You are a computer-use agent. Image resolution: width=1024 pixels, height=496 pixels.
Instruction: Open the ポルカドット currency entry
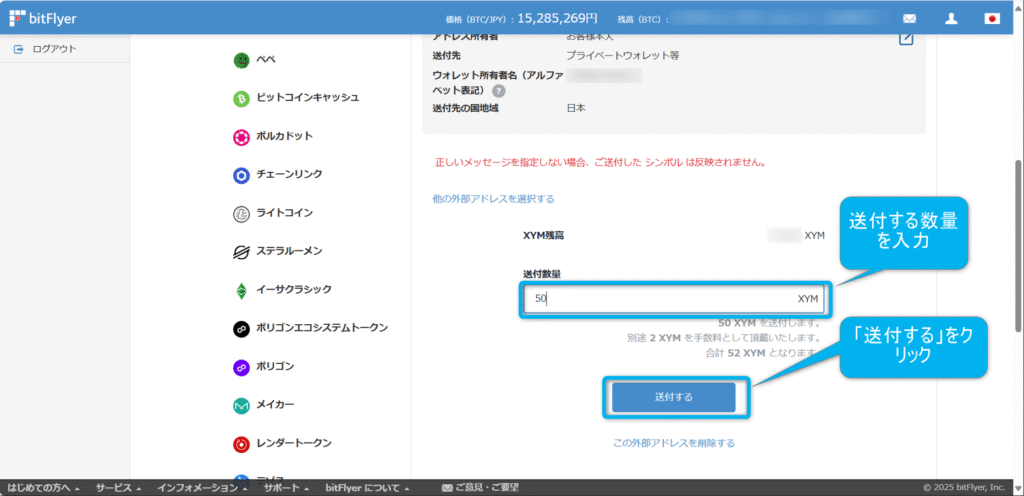tap(285, 136)
